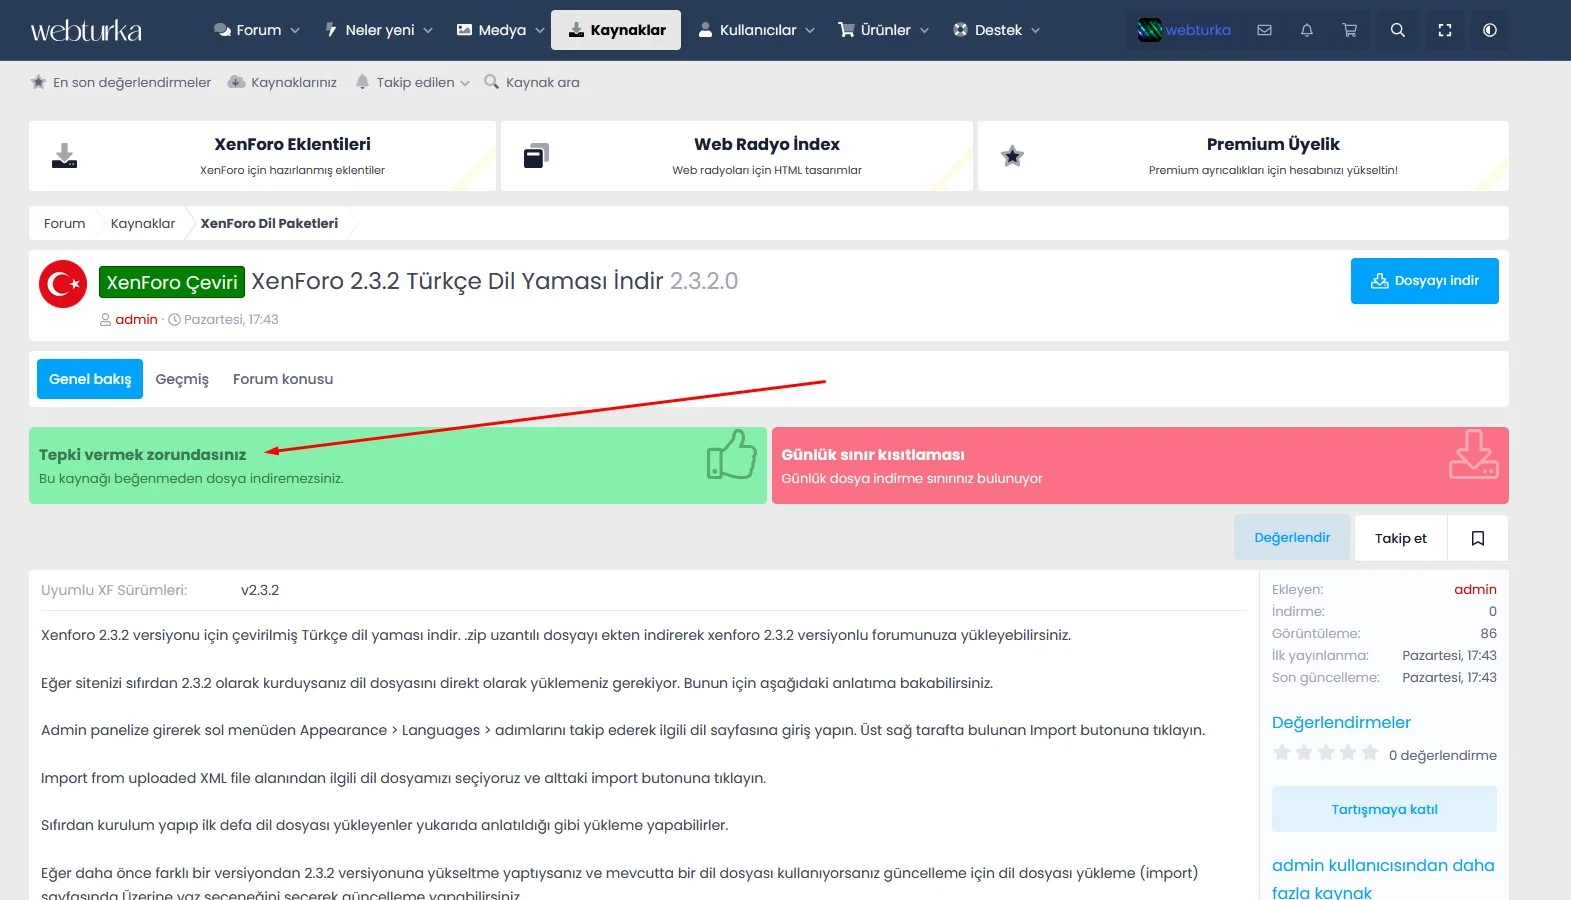Open Kaynaklarınız sub-nav link

coord(283,82)
